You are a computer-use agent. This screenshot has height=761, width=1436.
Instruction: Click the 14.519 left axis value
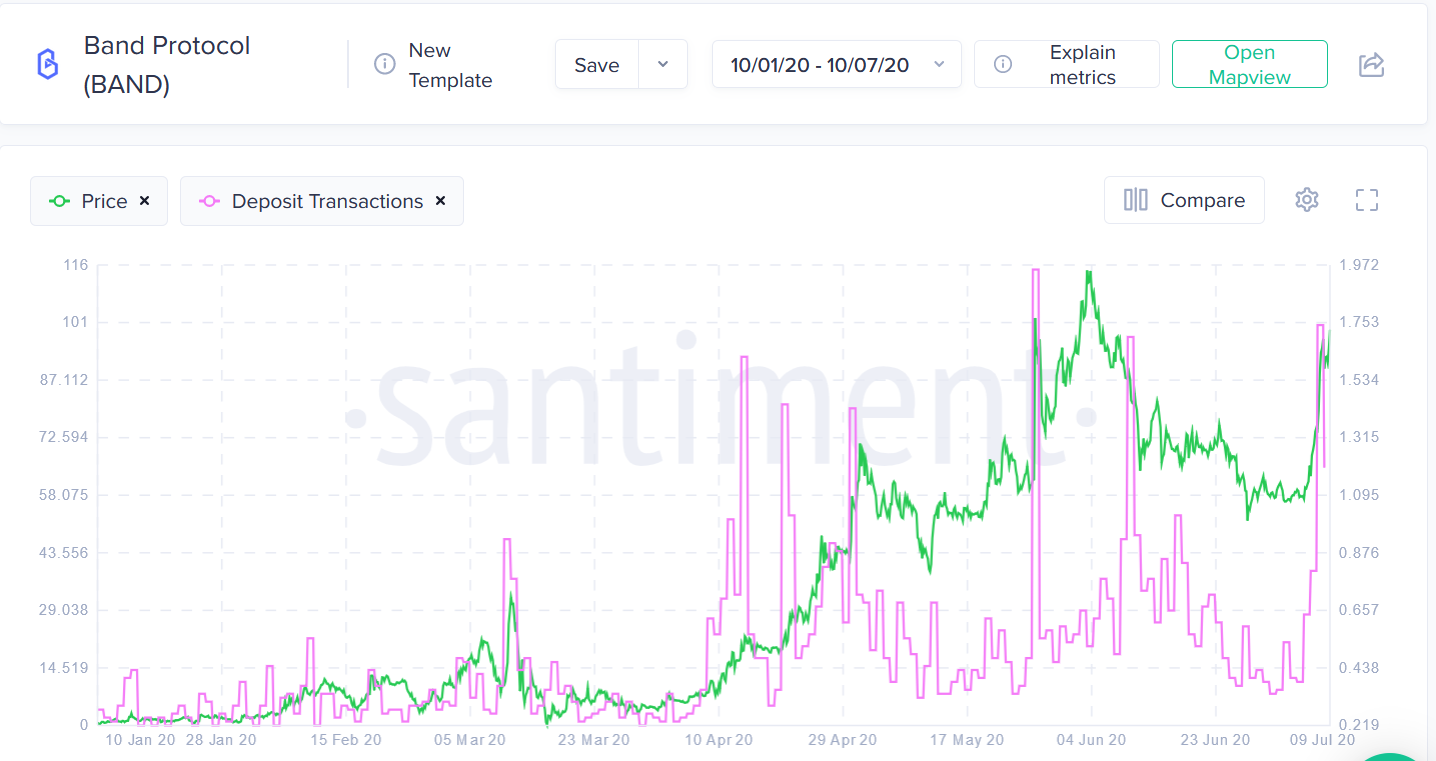tap(64, 667)
